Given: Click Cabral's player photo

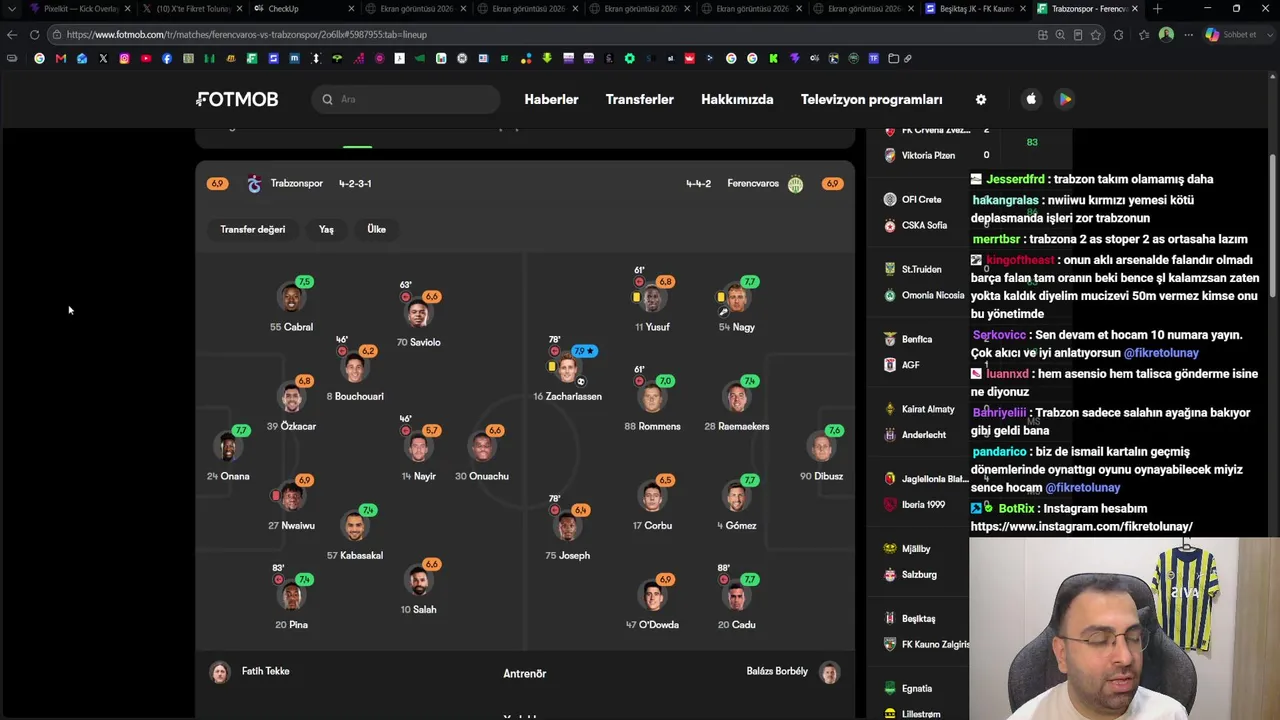Looking at the screenshot, I should [291, 298].
